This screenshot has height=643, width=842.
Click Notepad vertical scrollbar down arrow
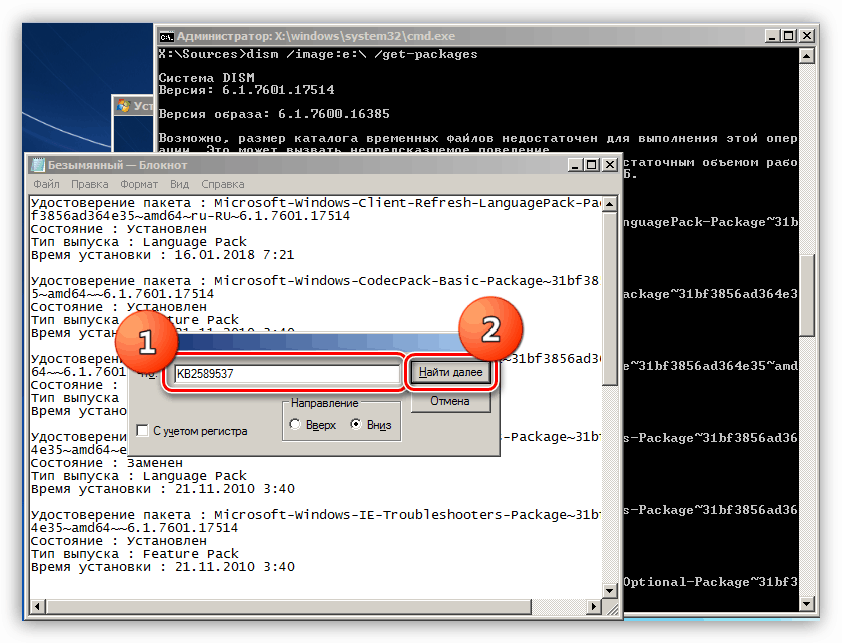(609, 591)
